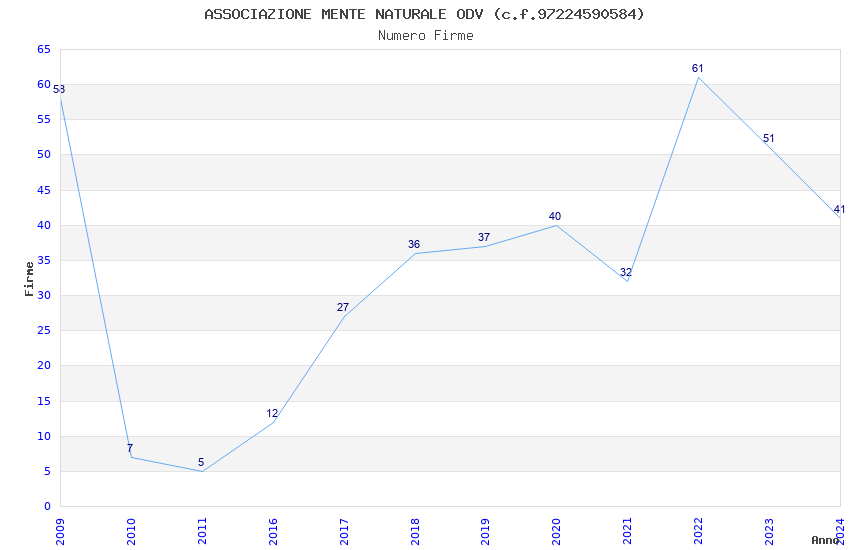Click the x-axis year 2018
The height and width of the screenshot is (550, 850).
click(415, 532)
